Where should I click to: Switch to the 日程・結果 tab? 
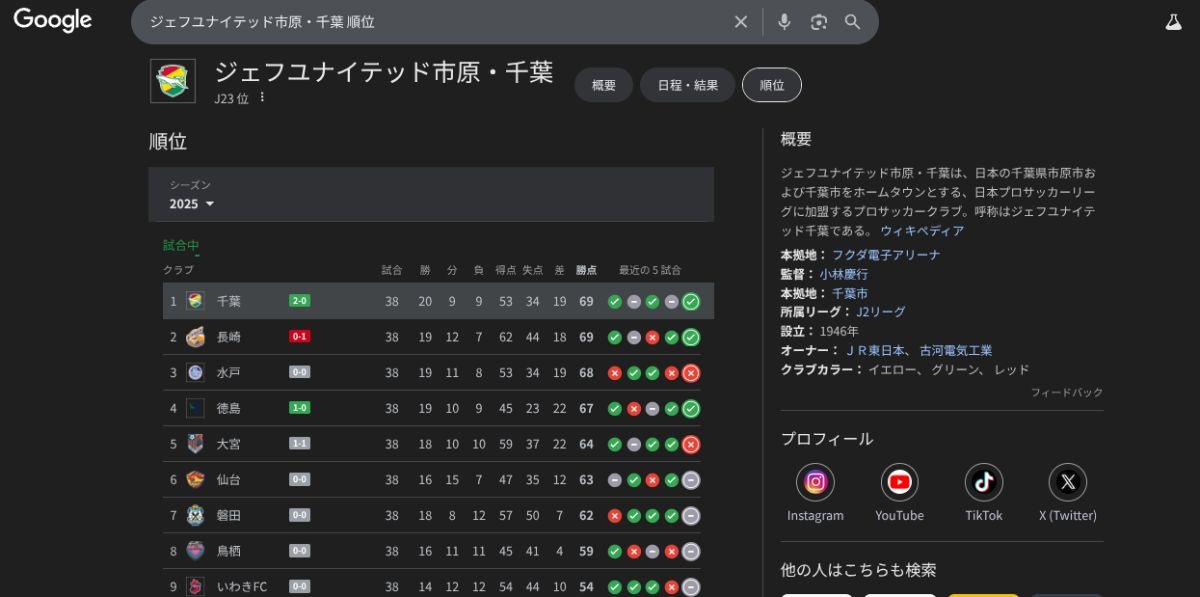[x=687, y=85]
